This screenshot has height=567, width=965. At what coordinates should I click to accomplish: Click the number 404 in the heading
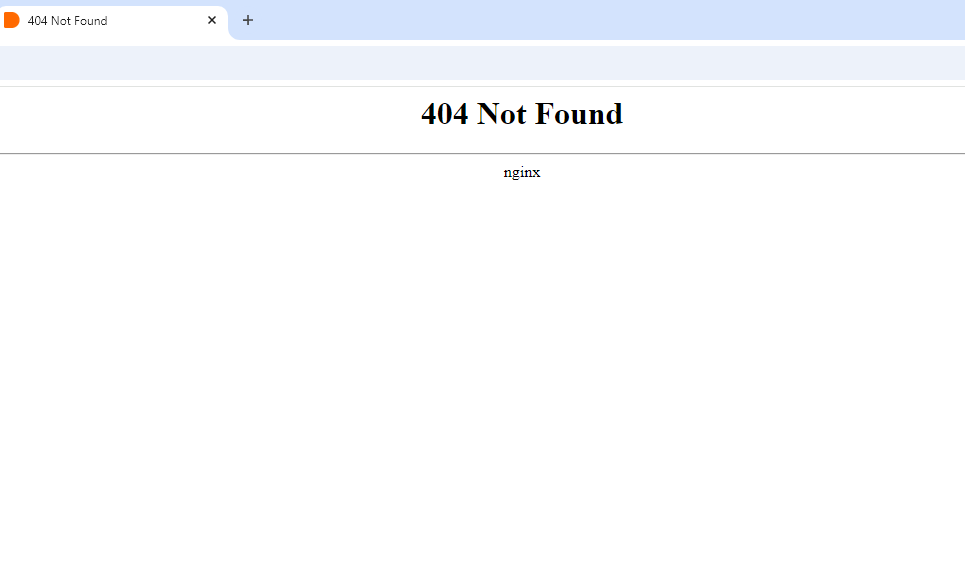[444, 114]
